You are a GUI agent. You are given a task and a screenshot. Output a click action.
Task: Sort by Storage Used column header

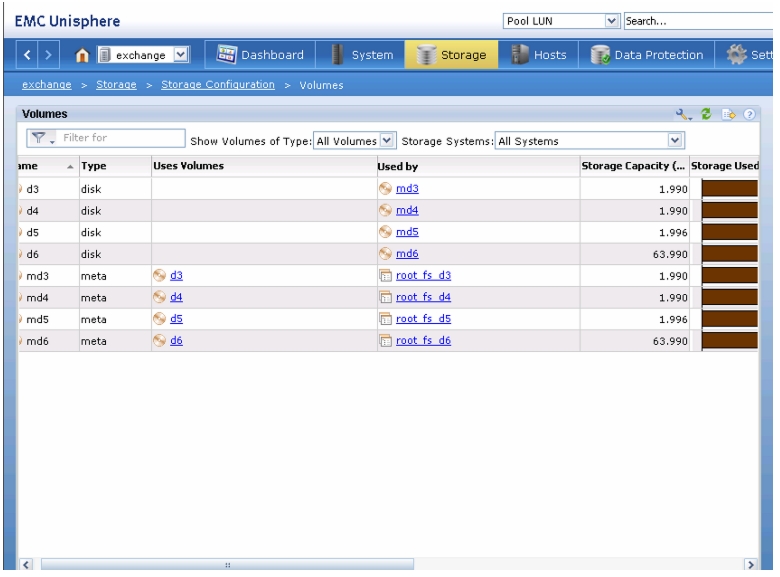724,166
